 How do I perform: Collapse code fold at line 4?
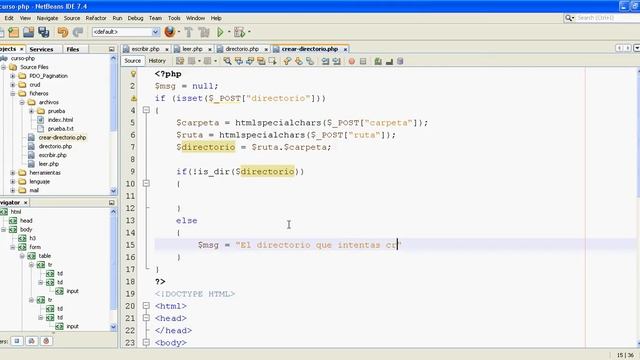146,110
